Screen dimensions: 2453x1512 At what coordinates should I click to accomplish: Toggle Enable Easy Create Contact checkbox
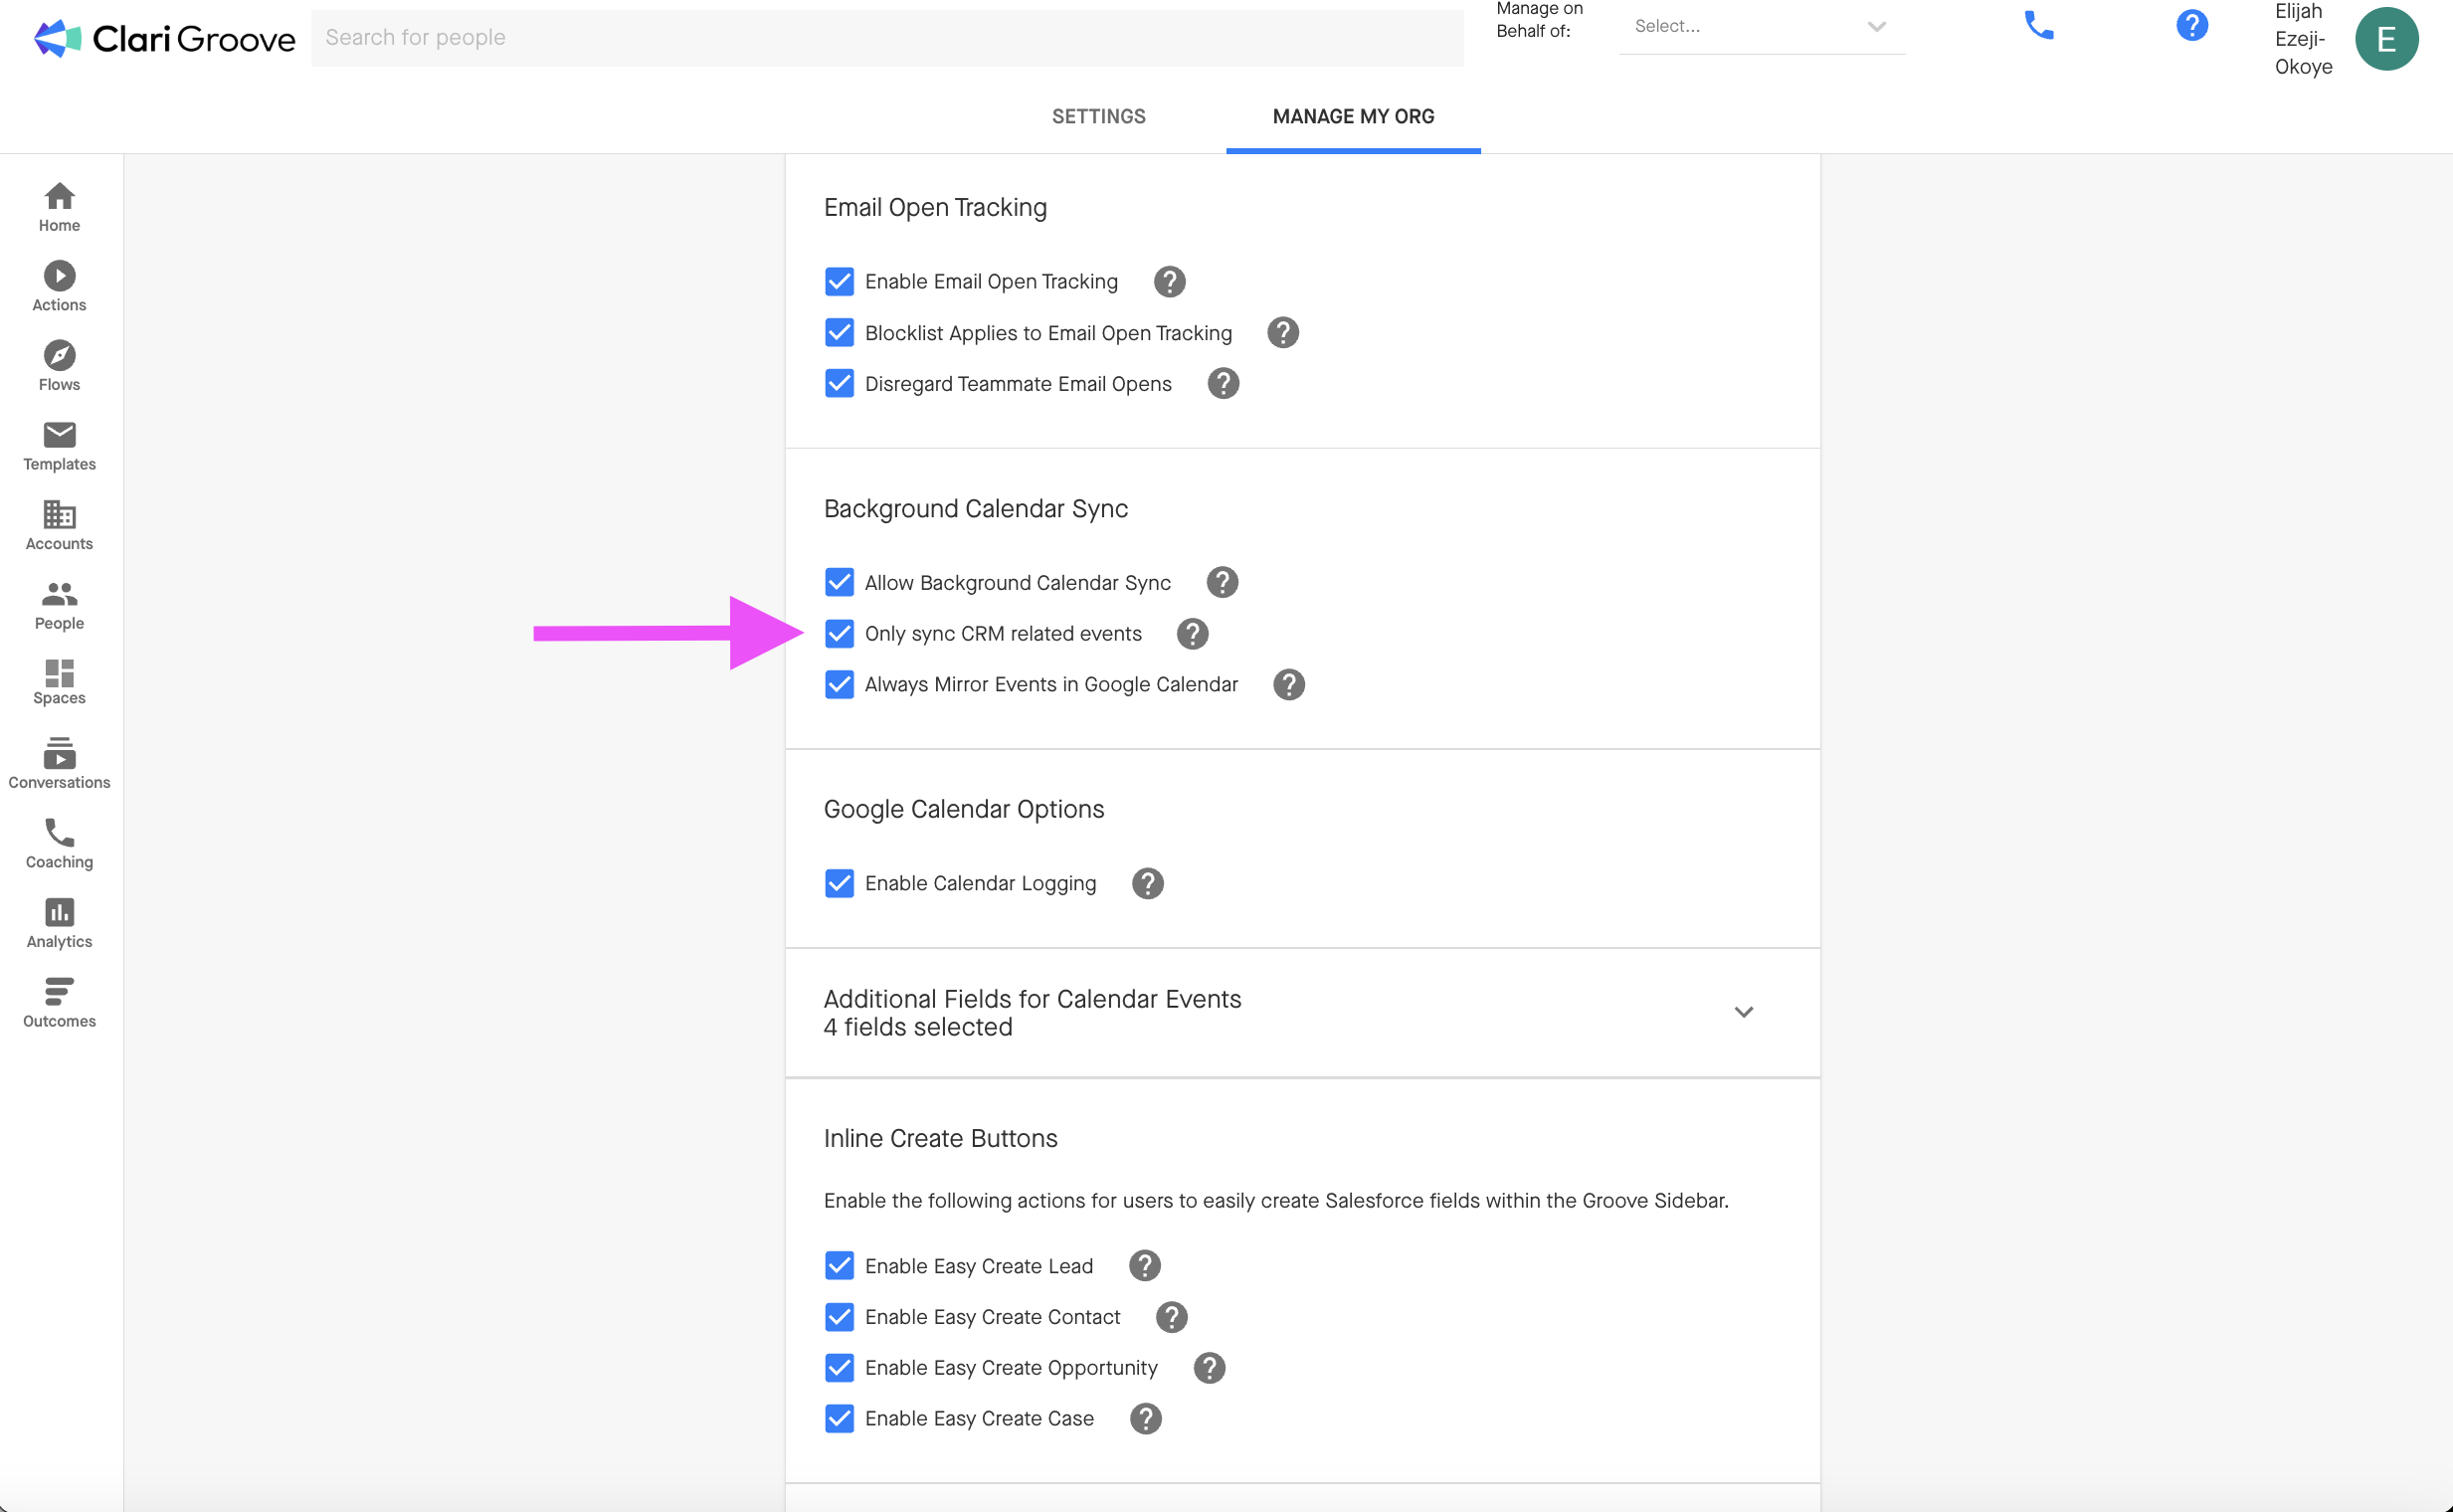pyautogui.click(x=839, y=1317)
